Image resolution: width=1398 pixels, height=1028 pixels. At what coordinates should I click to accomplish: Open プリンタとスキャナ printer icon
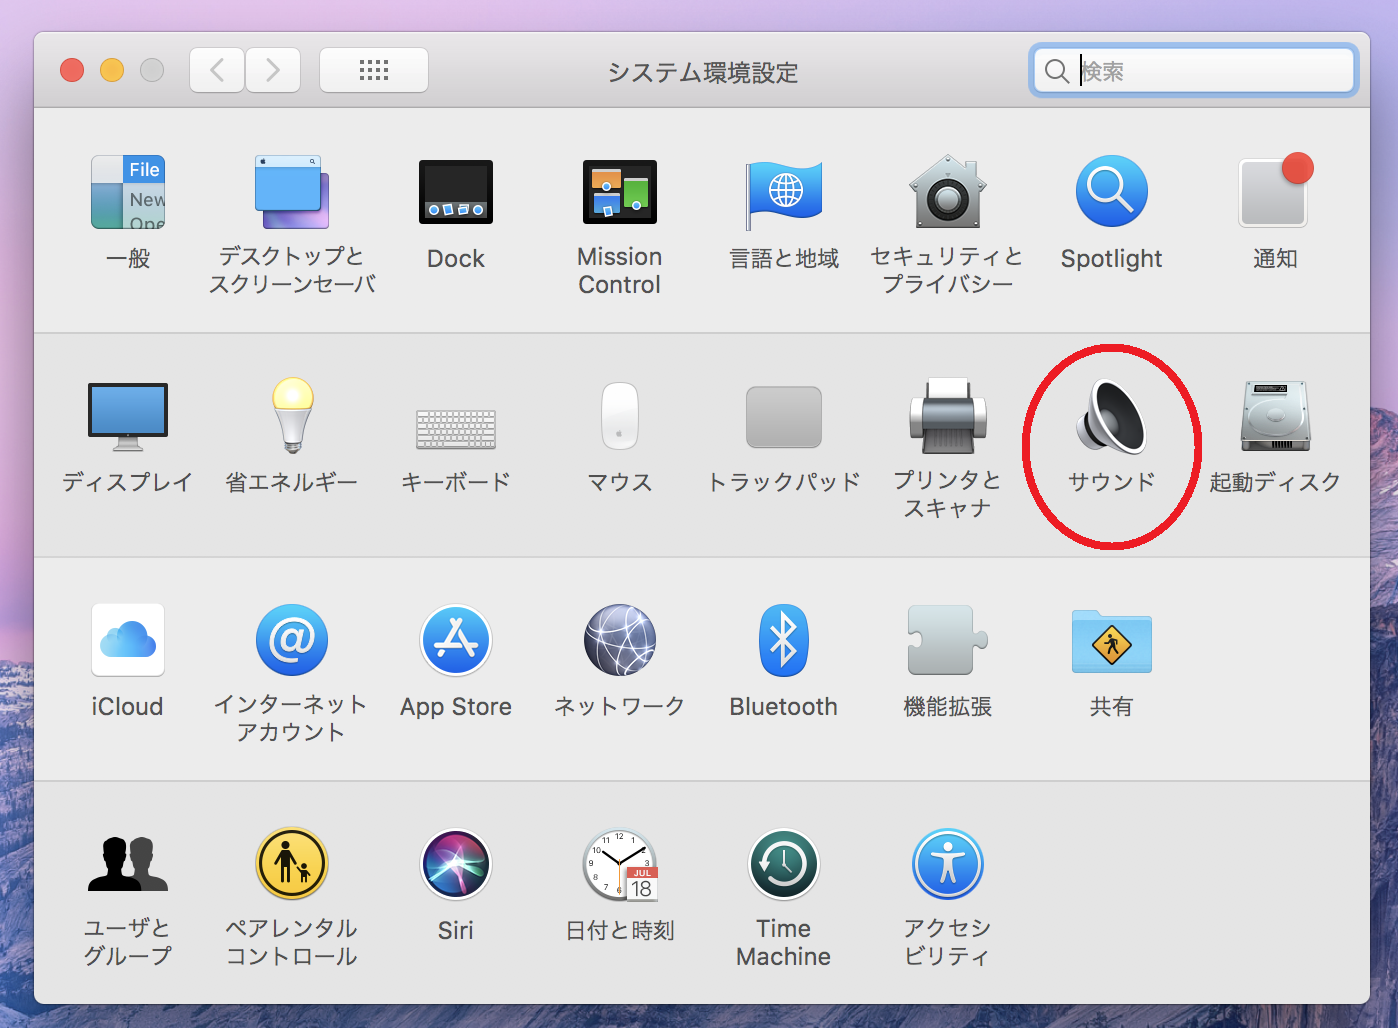click(x=948, y=415)
